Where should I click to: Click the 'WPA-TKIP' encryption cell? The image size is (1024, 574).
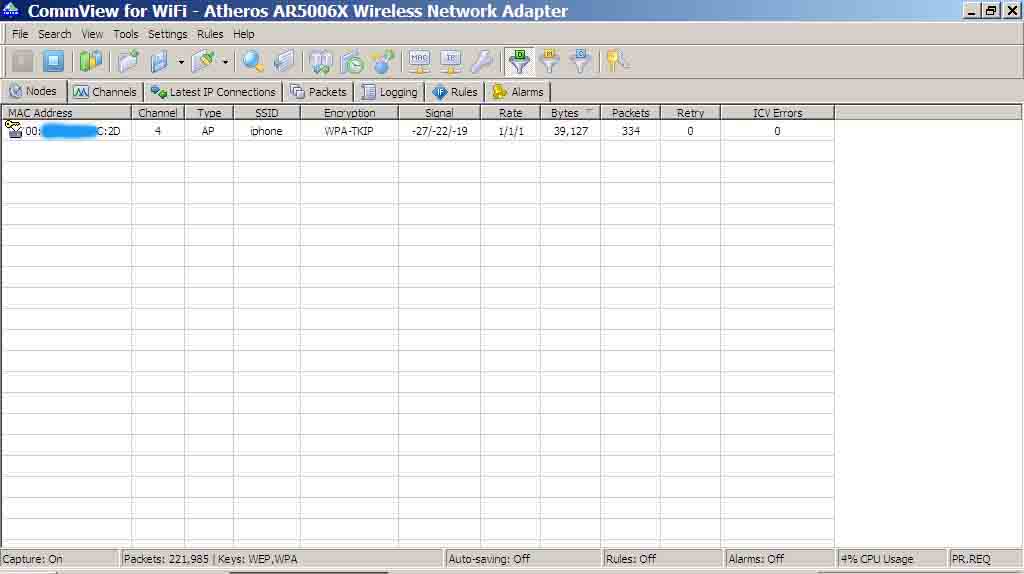349,131
